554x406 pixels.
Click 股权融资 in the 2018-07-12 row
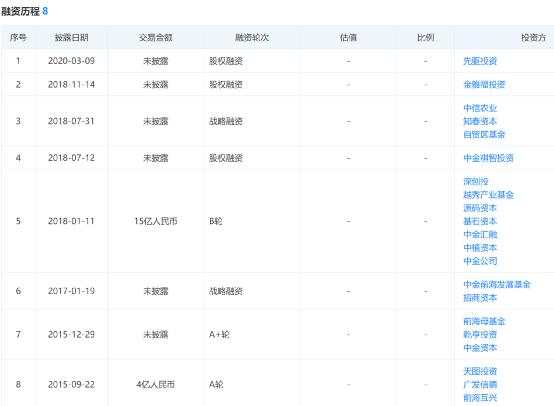226,158
